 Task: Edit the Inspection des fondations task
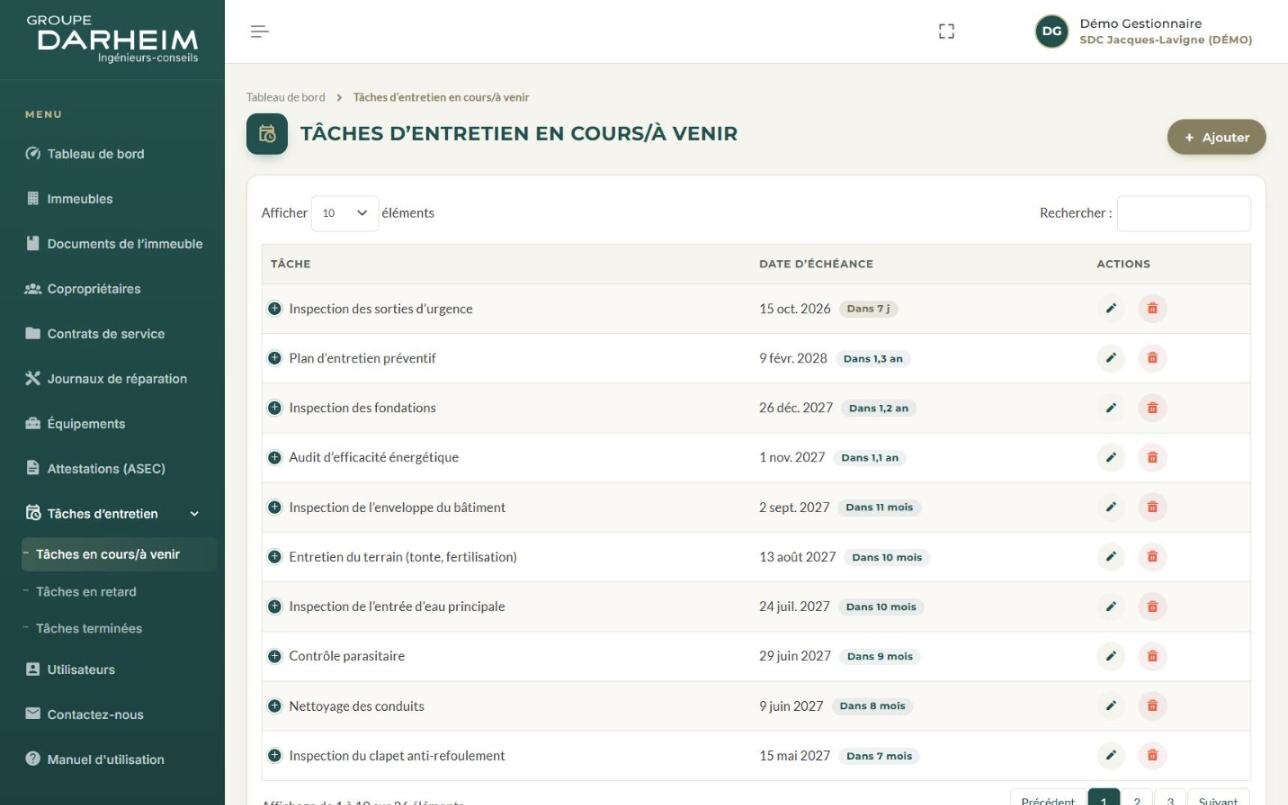click(1111, 408)
